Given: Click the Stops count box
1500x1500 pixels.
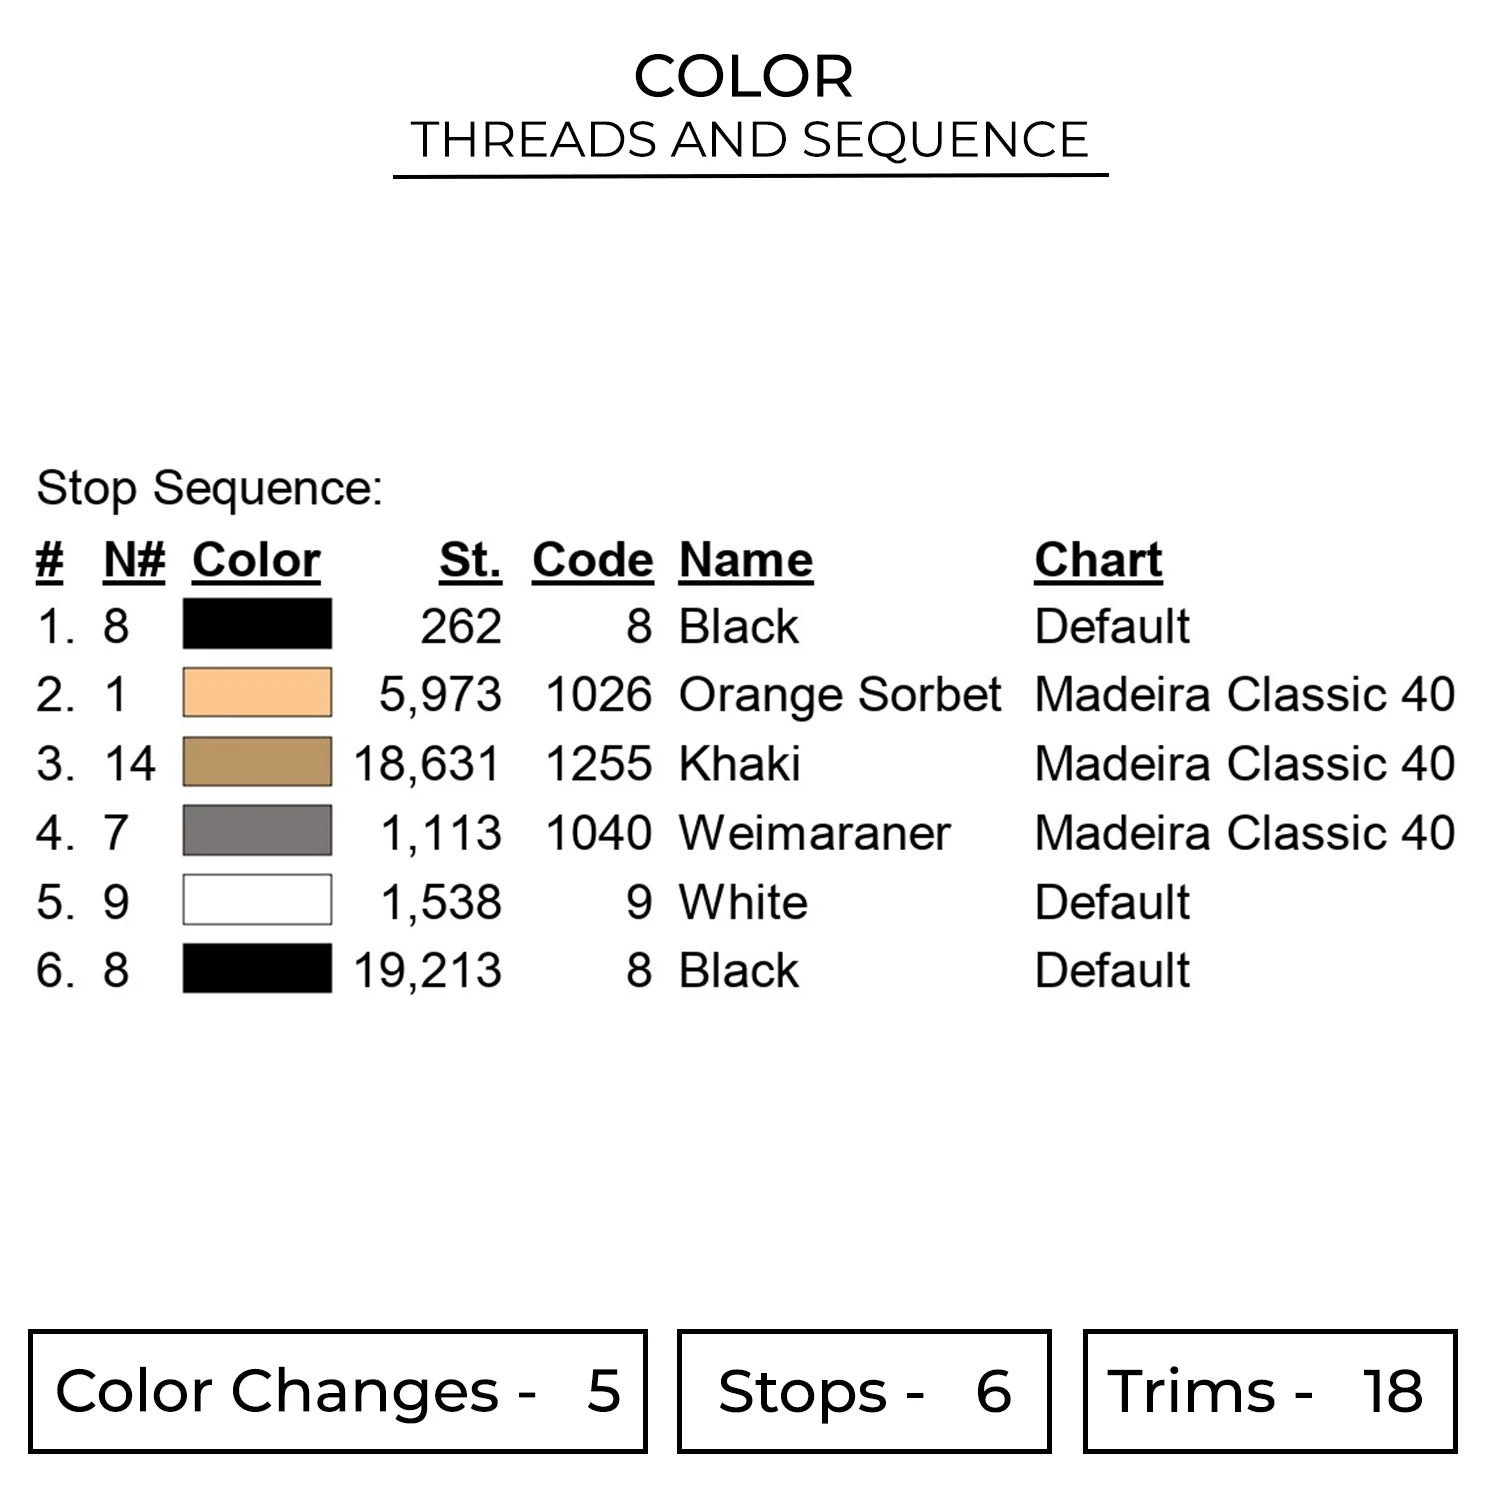Looking at the screenshot, I should click(864, 1391).
